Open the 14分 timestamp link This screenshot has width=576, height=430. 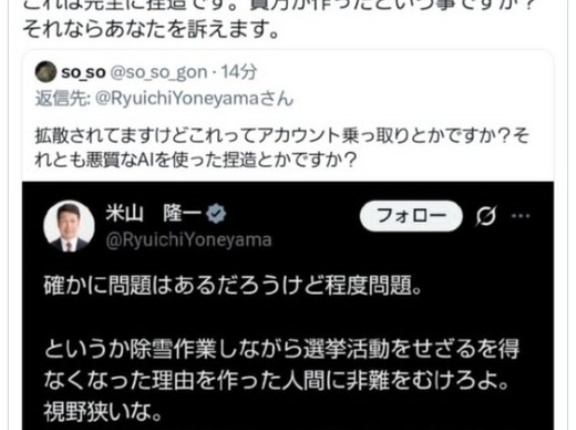pos(238,72)
